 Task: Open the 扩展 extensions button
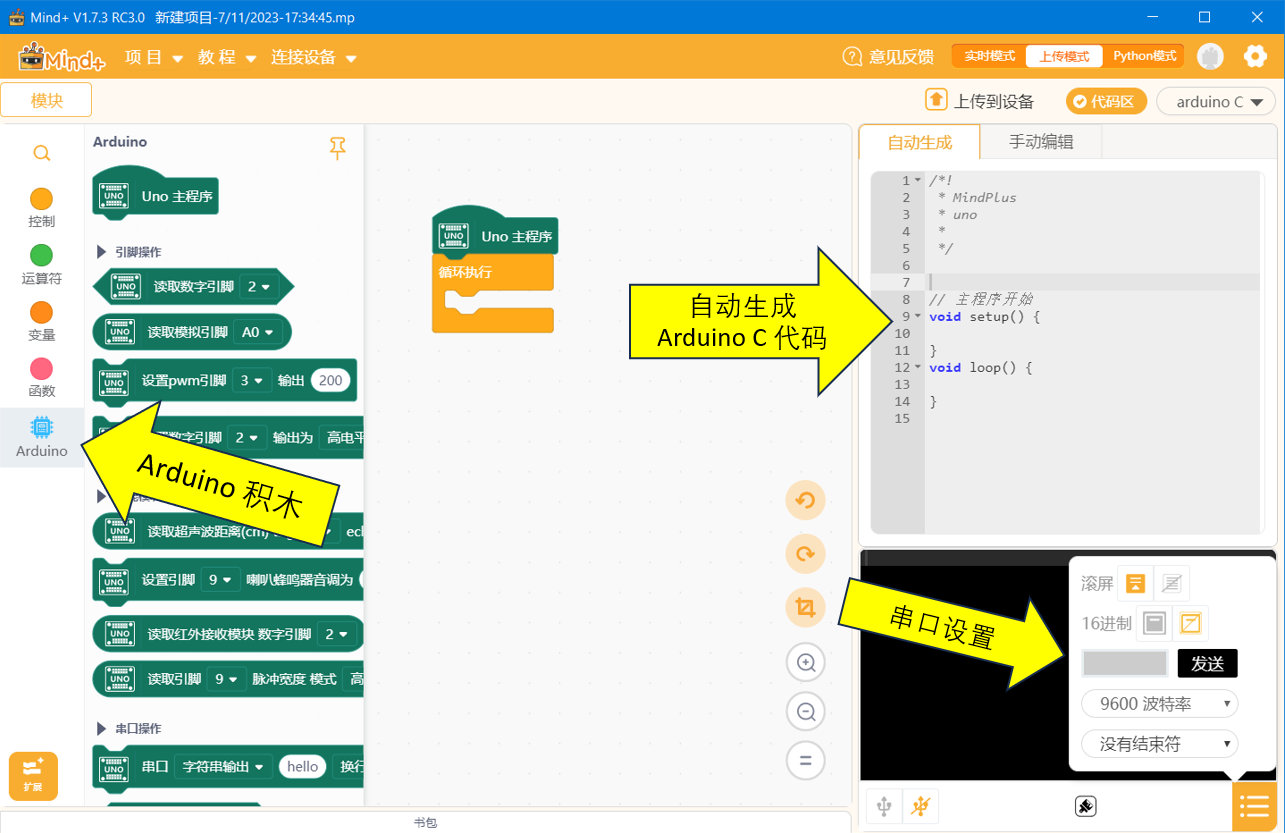pos(33,776)
